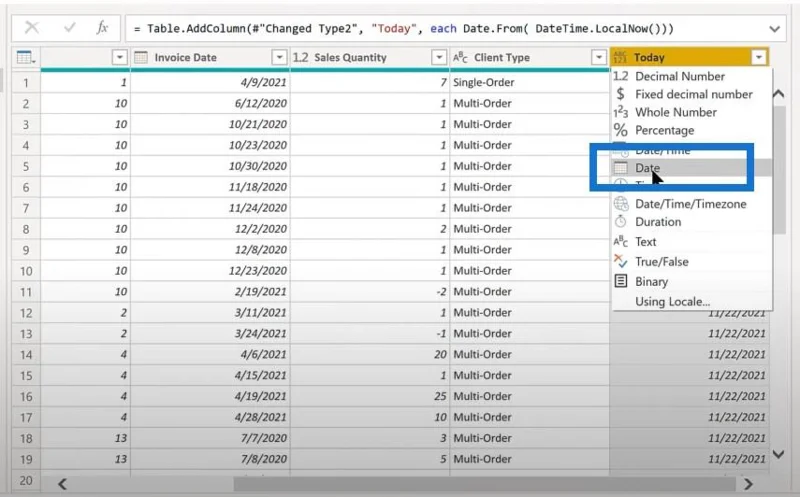
Task: Expand the formula bar with the chevron
Action: click(774, 29)
